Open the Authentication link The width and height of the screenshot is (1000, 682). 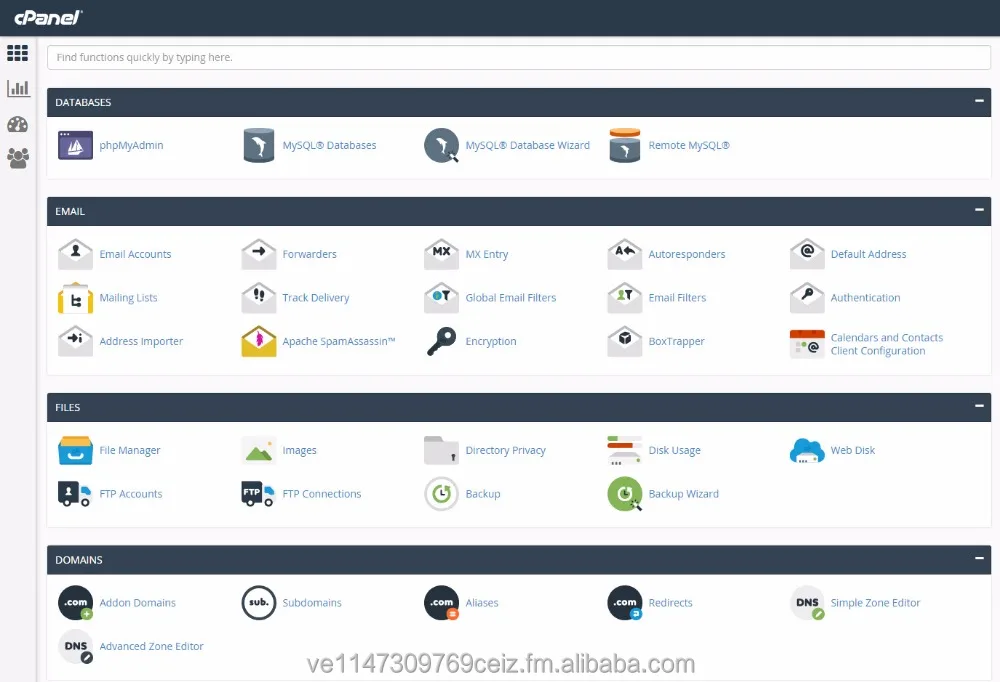[x=865, y=298]
